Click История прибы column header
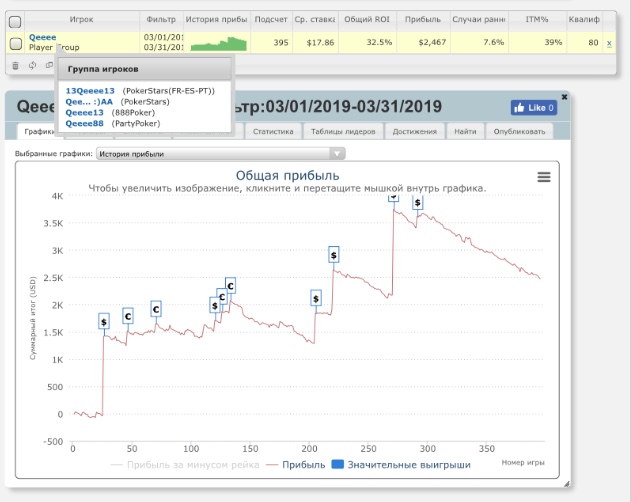The width and height of the screenshot is (631, 502). pyautogui.click(x=216, y=19)
